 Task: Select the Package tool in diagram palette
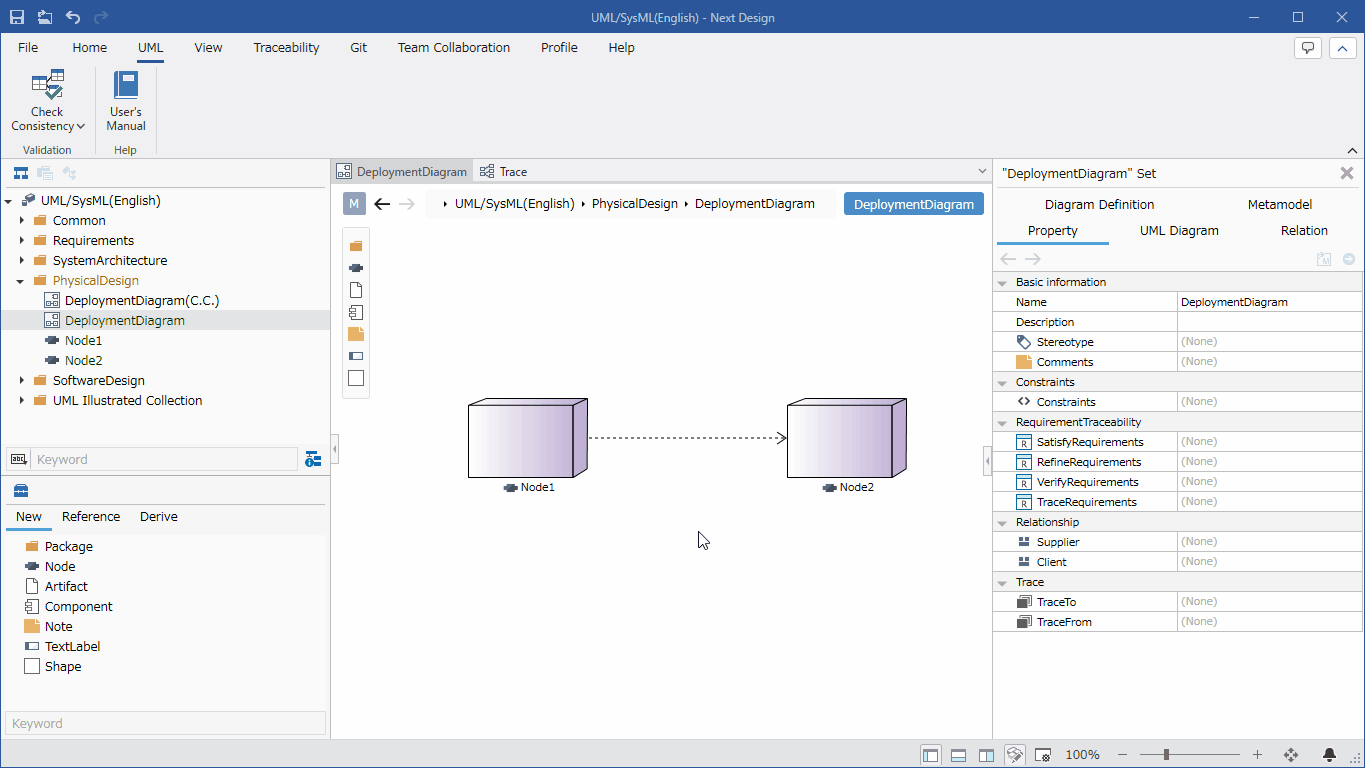tap(356, 246)
